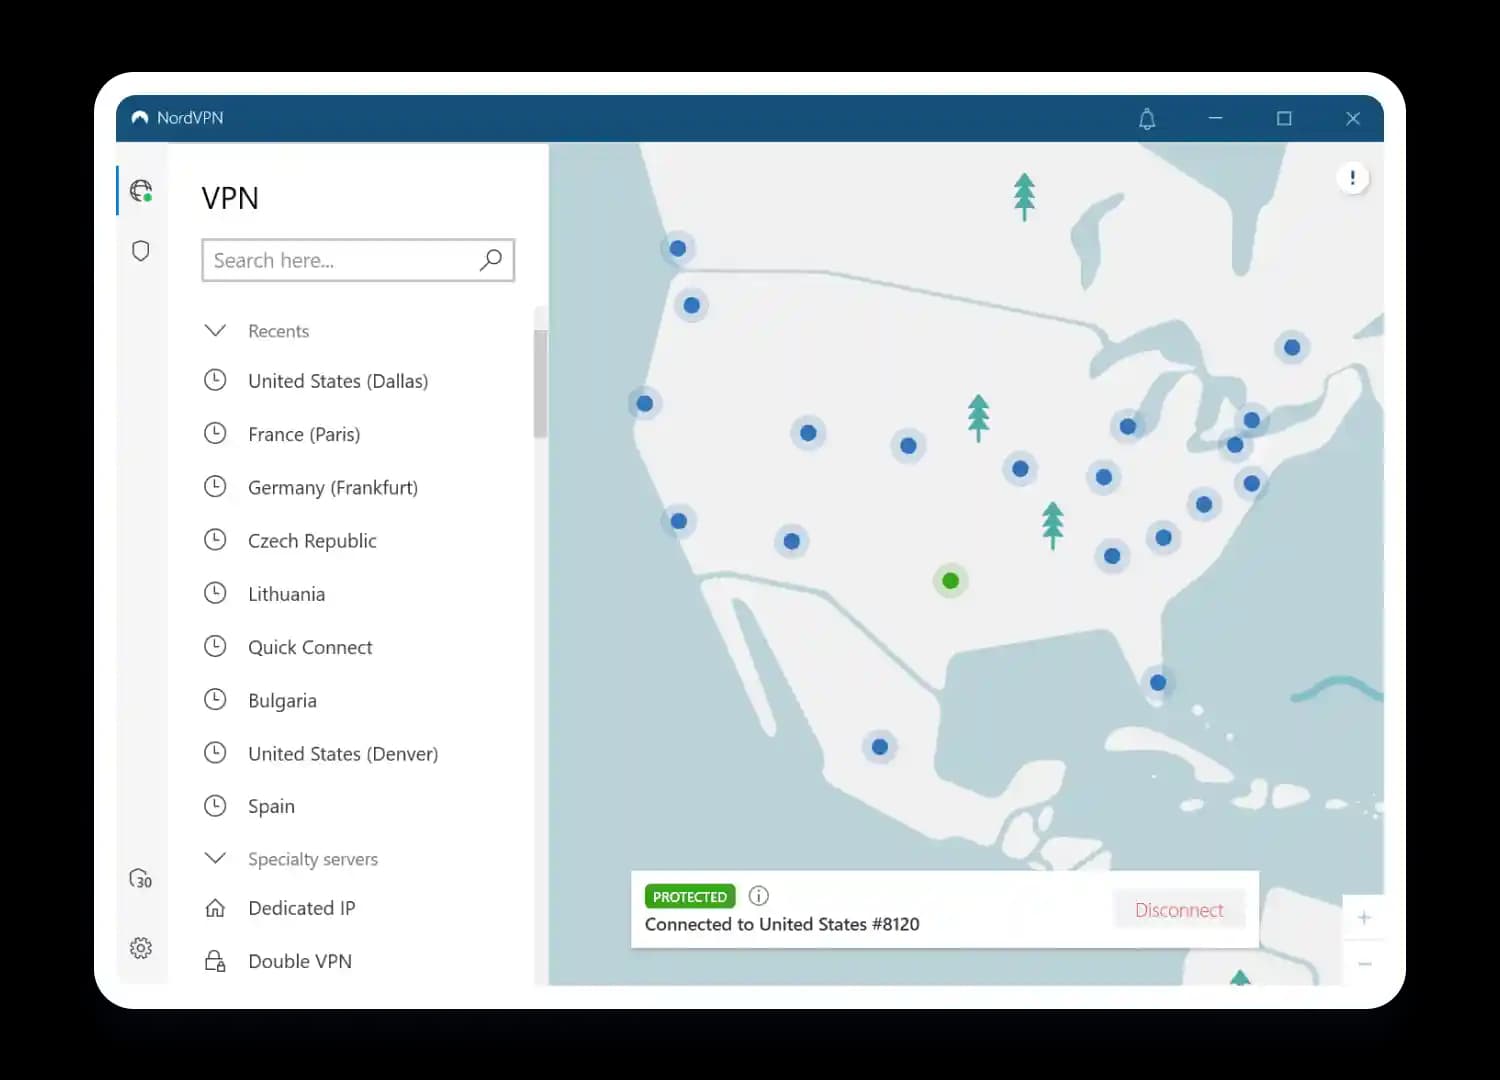This screenshot has height=1080, width=1500.
Task: Connect to Lithuania
Action: click(x=286, y=594)
